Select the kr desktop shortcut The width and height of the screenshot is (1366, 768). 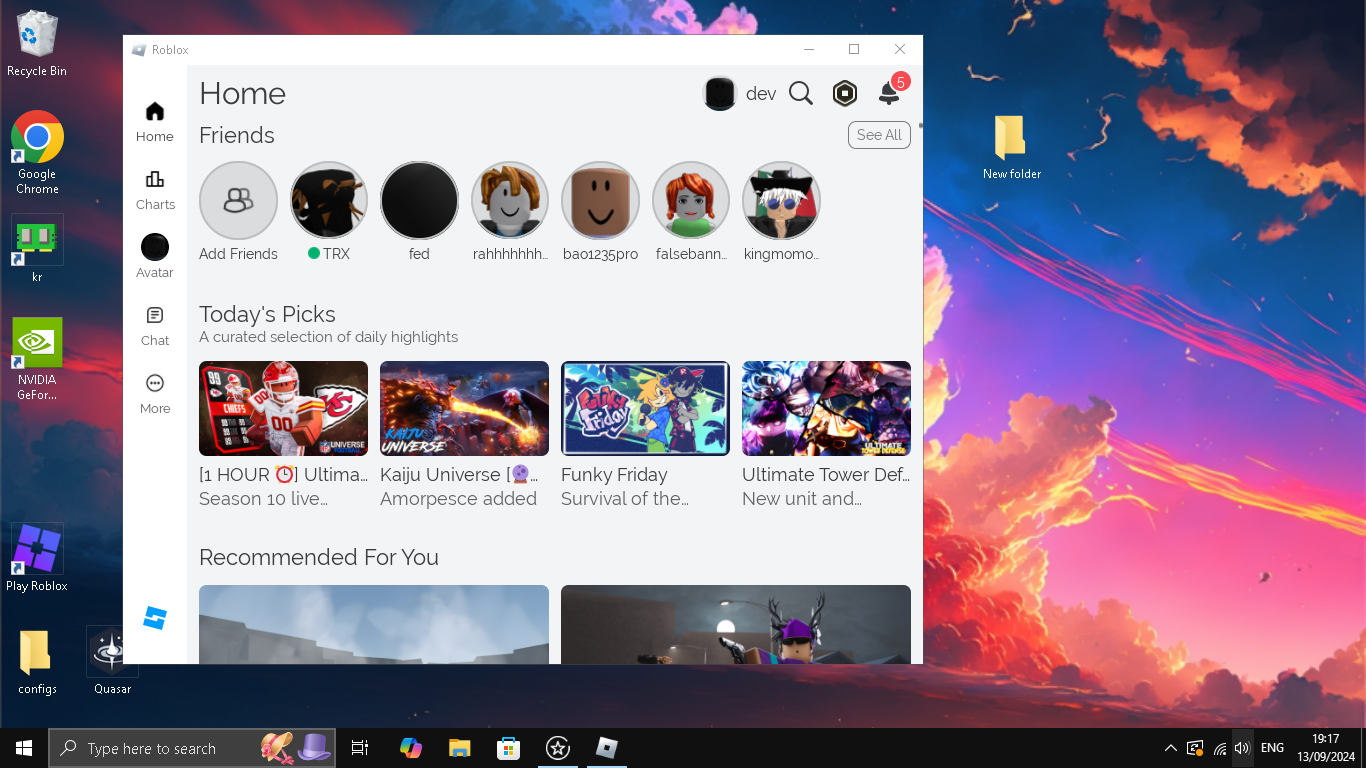pyautogui.click(x=37, y=248)
